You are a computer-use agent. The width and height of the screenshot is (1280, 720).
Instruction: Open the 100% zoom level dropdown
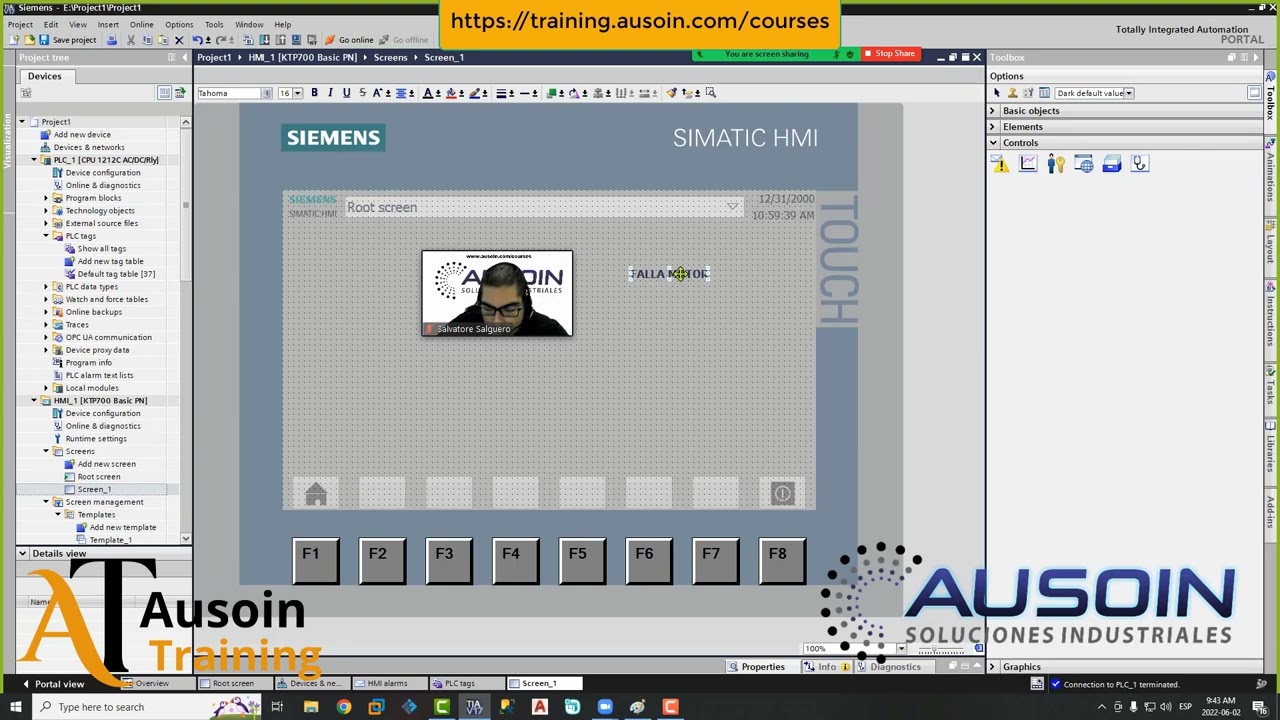click(x=901, y=649)
